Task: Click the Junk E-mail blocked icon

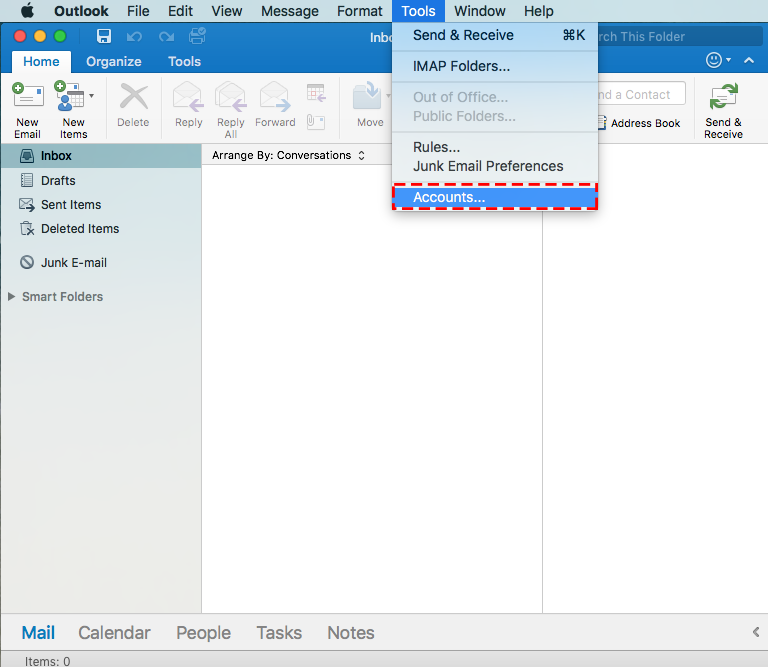Action: (27, 262)
